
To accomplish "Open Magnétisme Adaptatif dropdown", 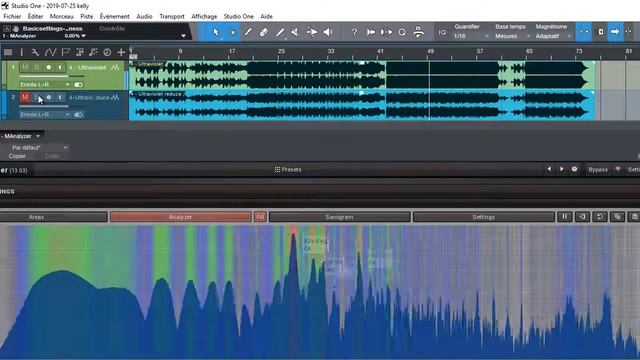I will click(x=552, y=36).
